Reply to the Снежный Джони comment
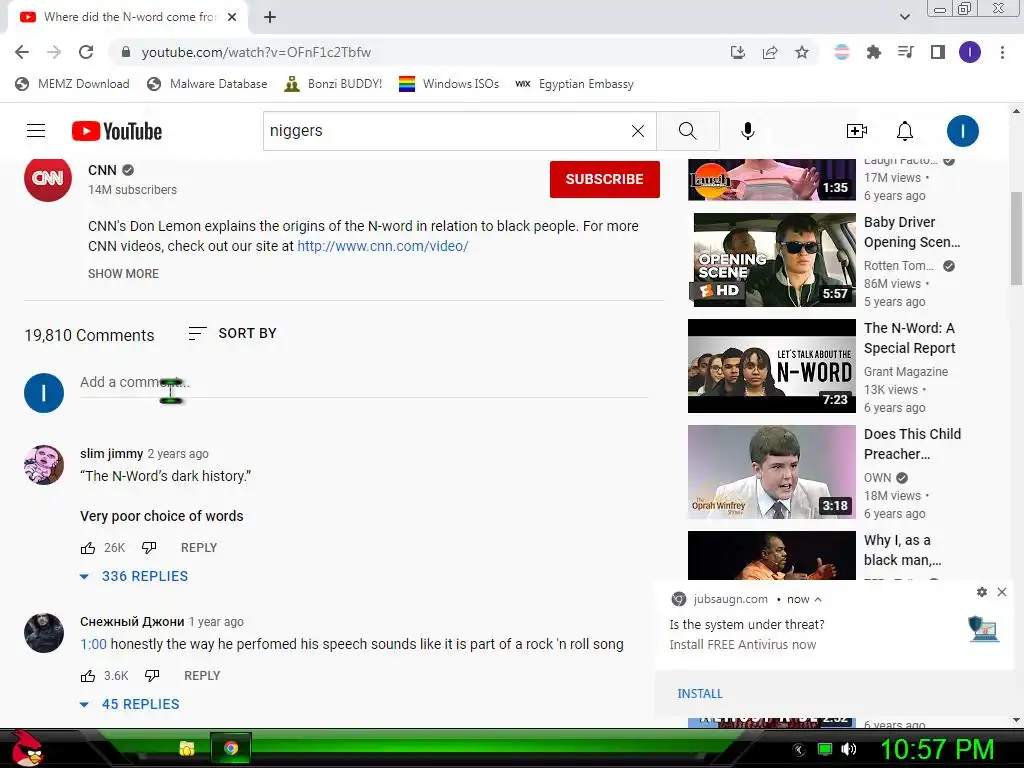 (202, 676)
